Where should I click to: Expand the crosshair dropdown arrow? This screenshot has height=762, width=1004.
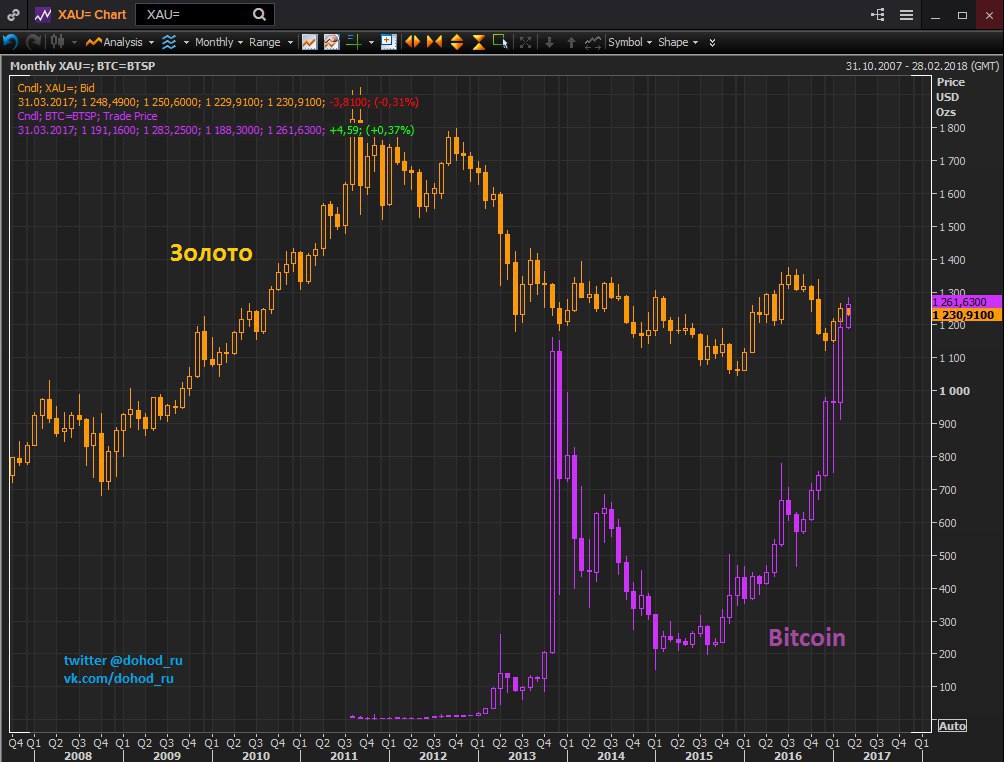371,43
